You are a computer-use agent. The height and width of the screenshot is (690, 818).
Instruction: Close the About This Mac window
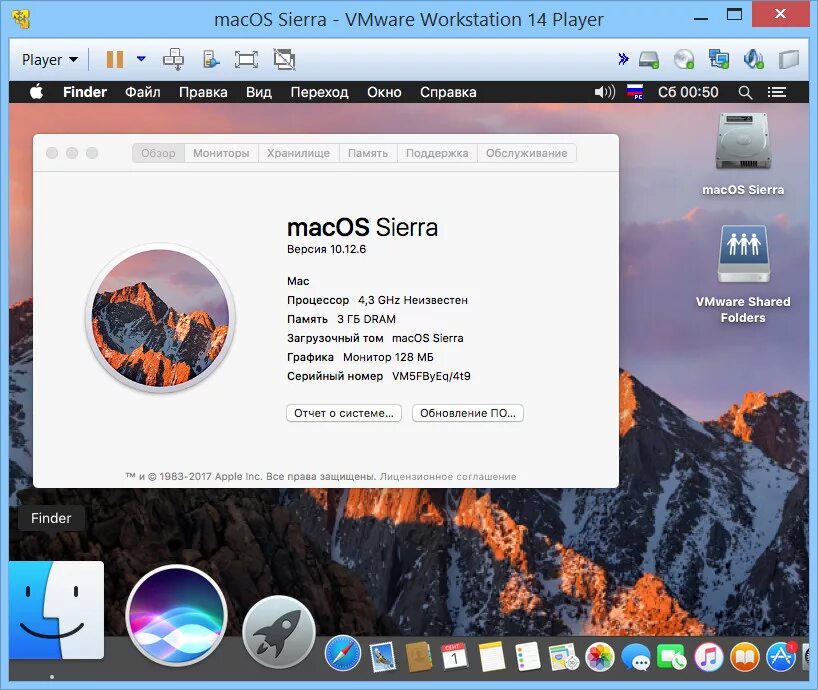[52, 153]
